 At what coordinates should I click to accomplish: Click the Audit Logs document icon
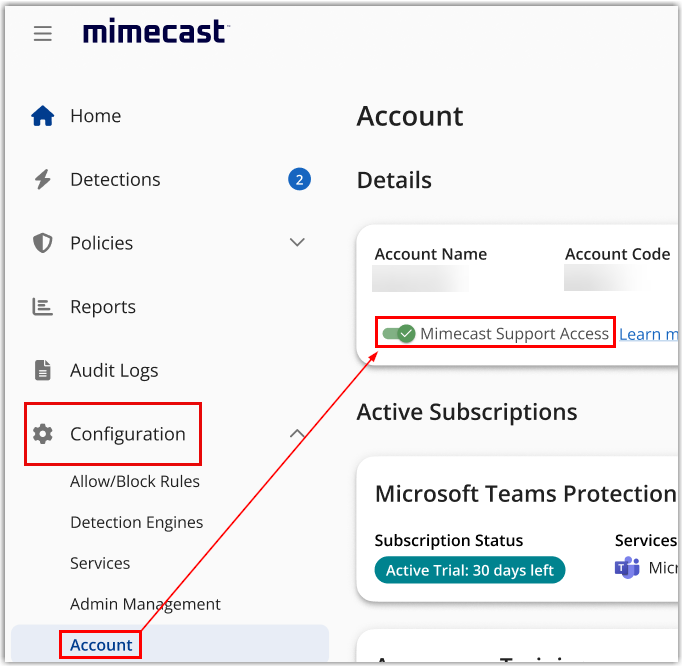click(x=42, y=370)
